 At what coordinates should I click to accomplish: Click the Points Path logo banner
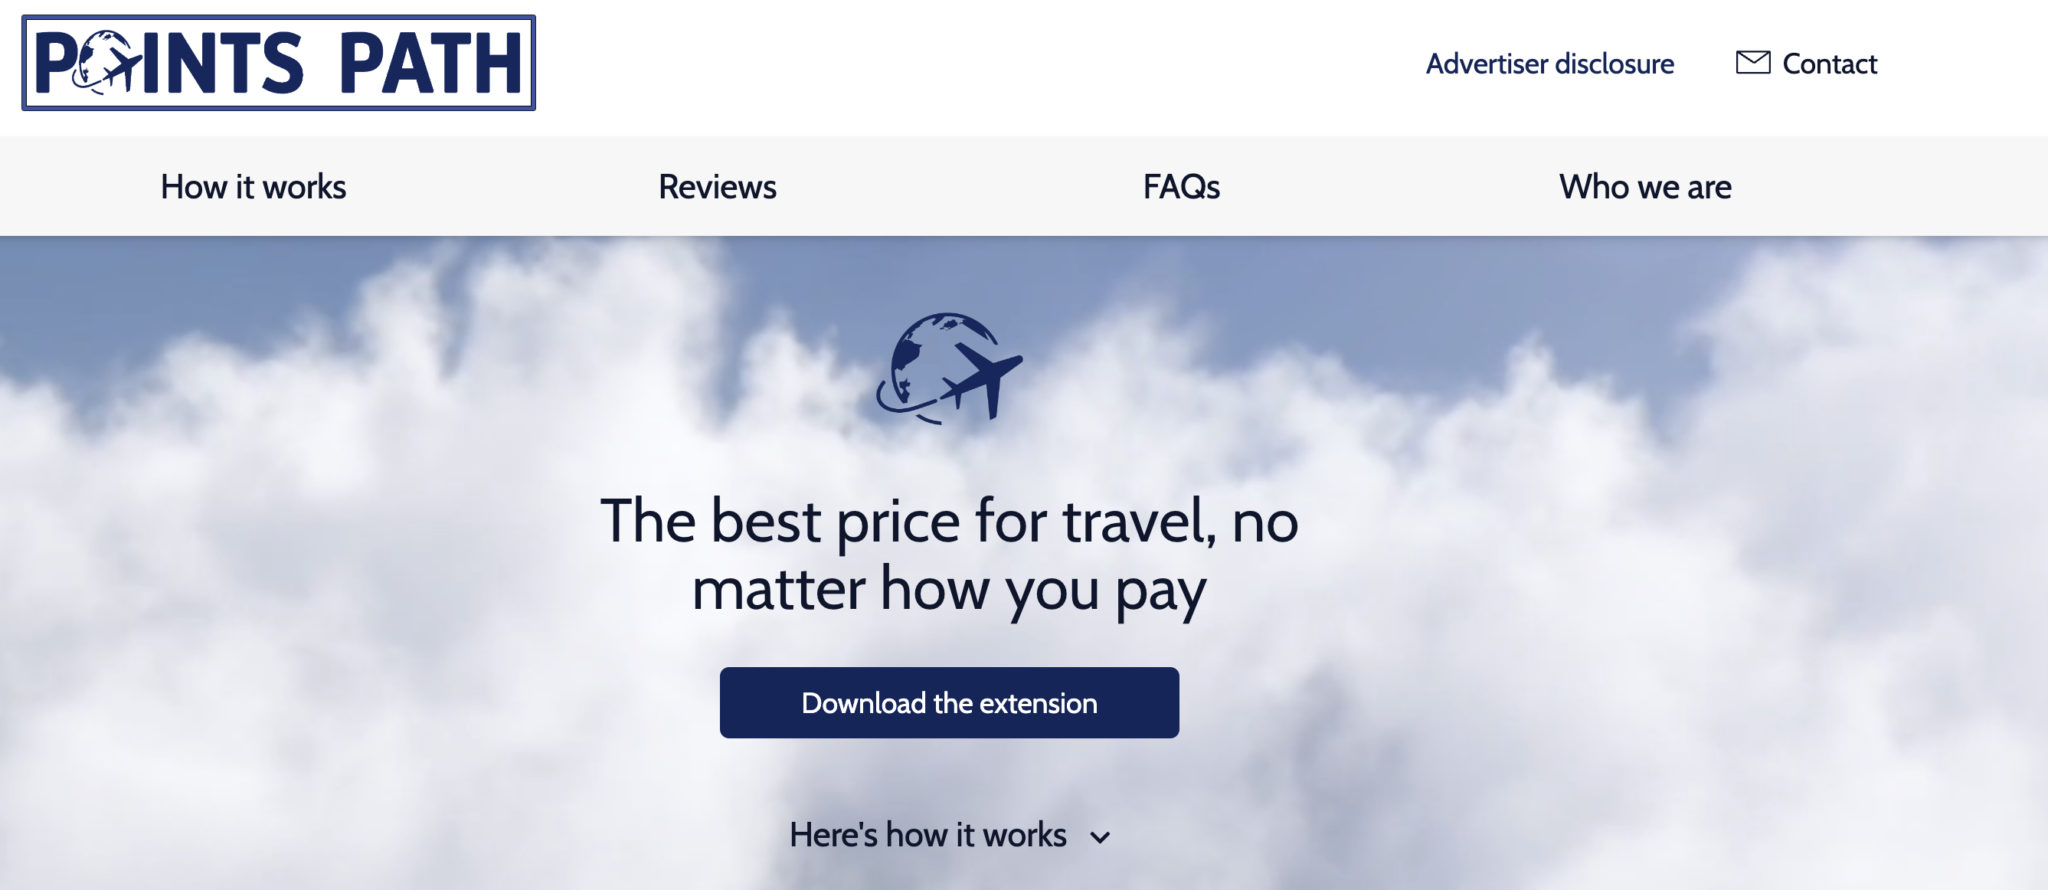click(x=279, y=63)
